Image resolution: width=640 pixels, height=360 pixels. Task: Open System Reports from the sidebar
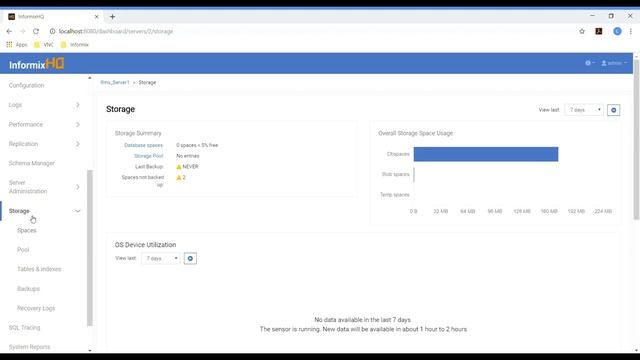(x=29, y=347)
